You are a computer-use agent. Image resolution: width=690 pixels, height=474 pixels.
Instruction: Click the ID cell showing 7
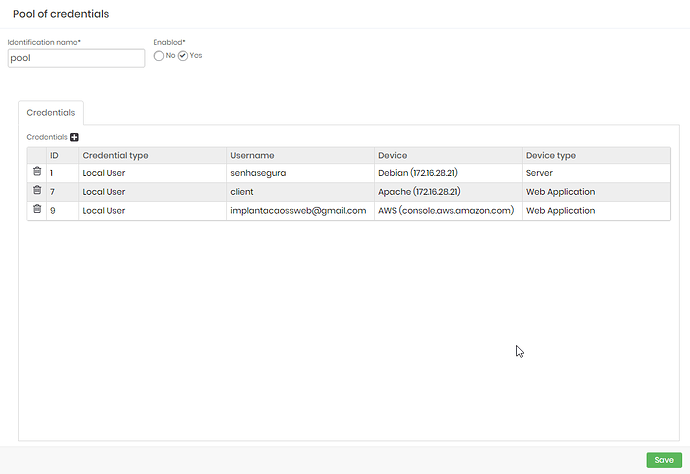click(x=62, y=192)
